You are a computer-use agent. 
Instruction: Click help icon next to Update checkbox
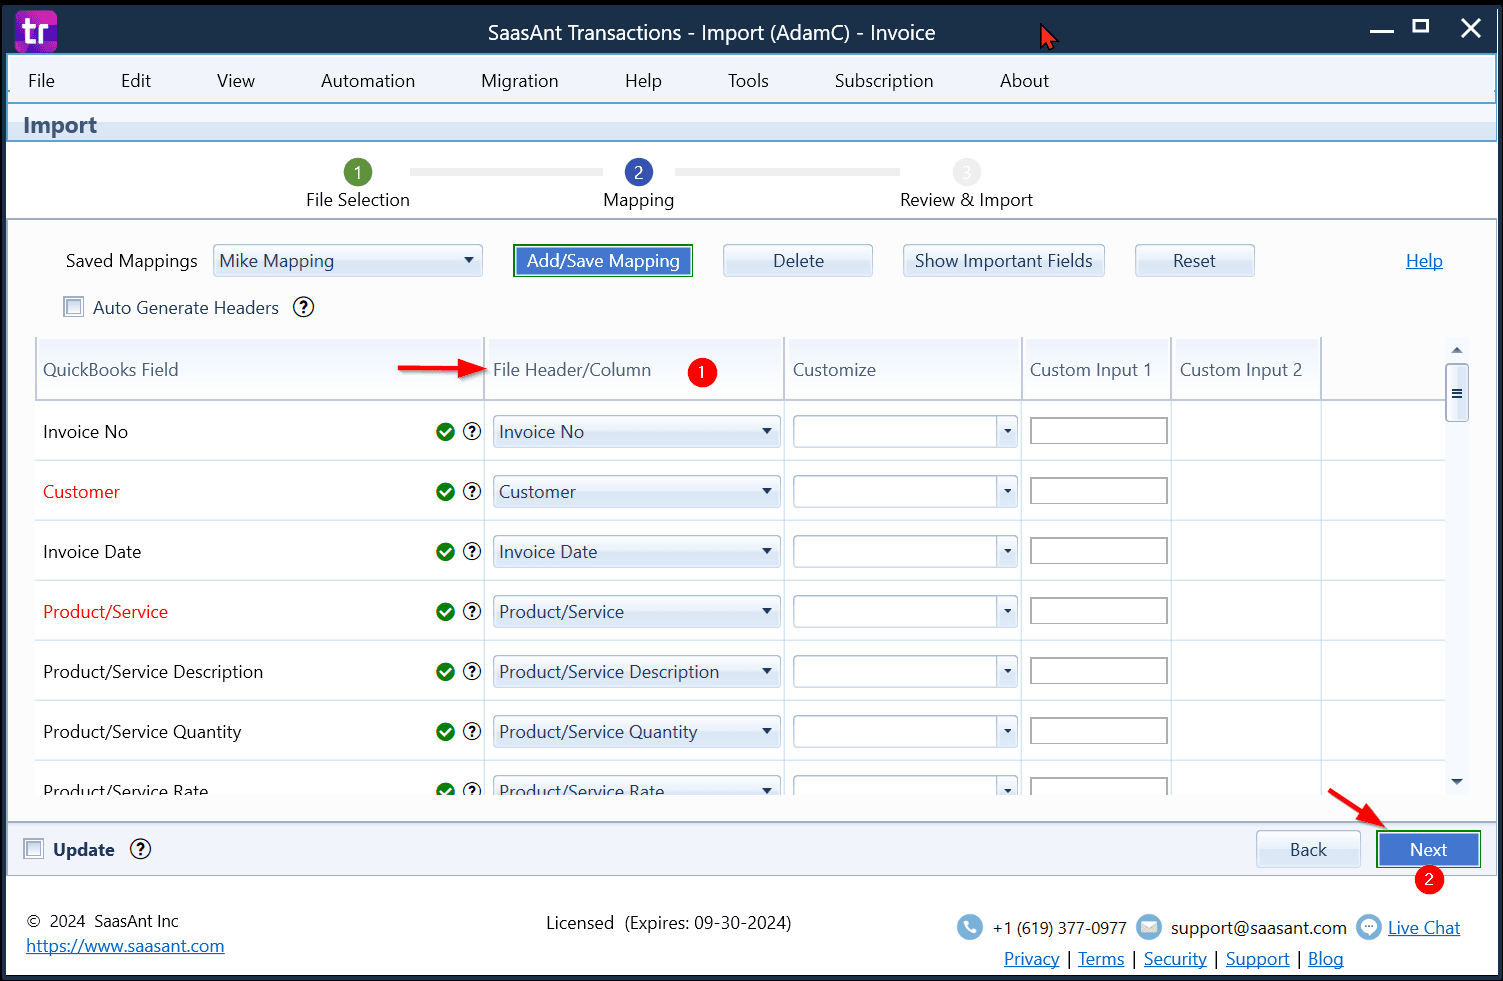pos(141,849)
